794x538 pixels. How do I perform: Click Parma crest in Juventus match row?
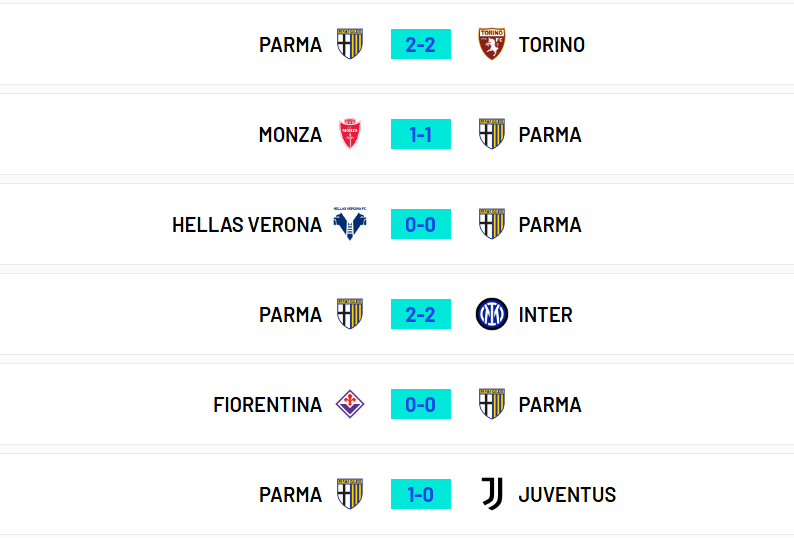(x=350, y=494)
